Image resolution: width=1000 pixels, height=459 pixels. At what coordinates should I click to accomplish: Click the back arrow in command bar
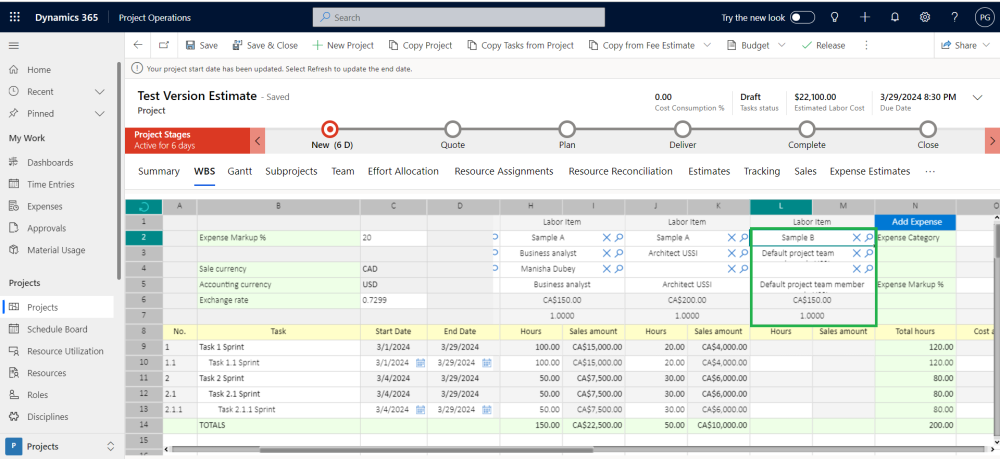tap(138, 45)
